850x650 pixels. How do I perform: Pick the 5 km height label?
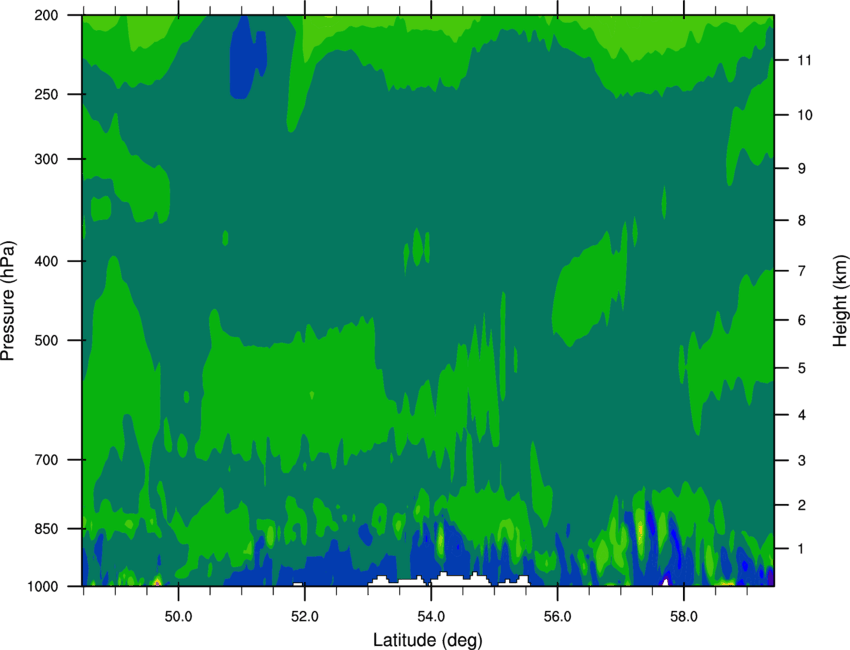click(x=802, y=368)
